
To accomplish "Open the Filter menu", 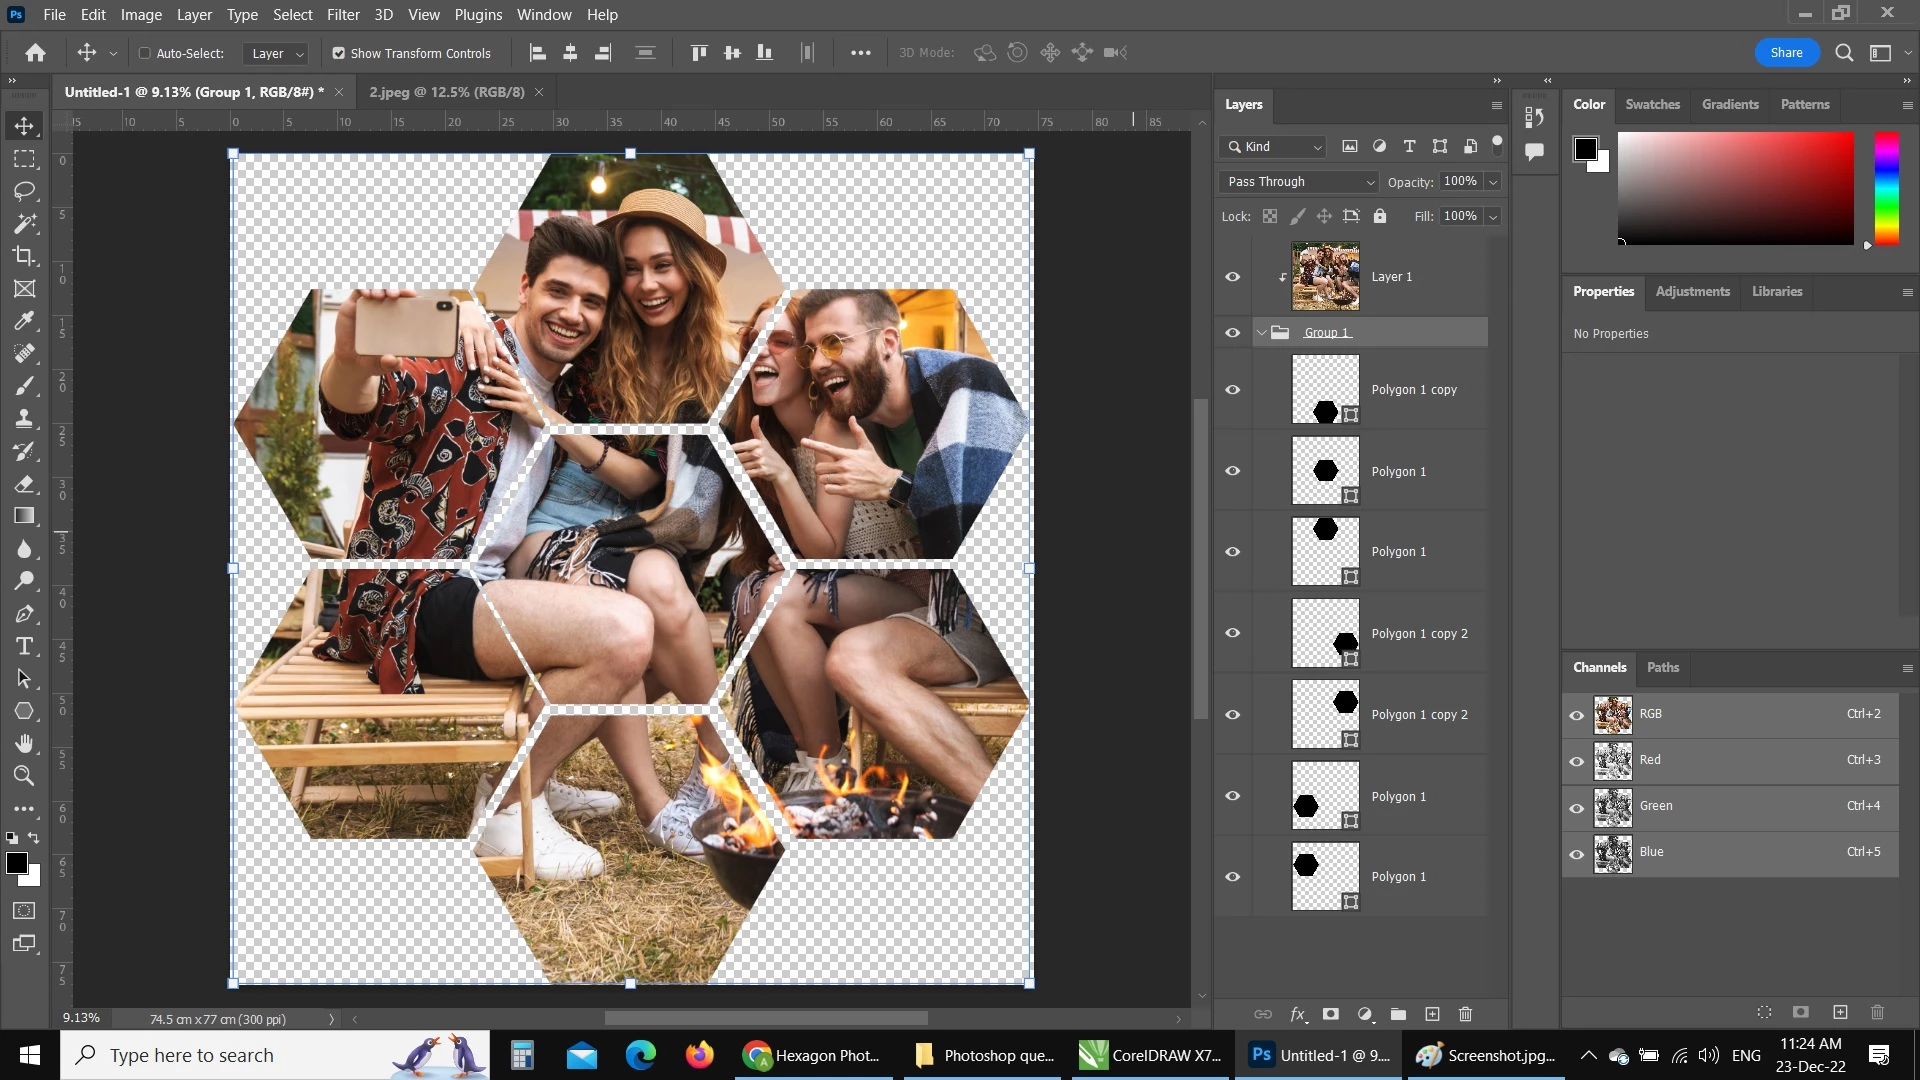I will pyautogui.click(x=342, y=15).
